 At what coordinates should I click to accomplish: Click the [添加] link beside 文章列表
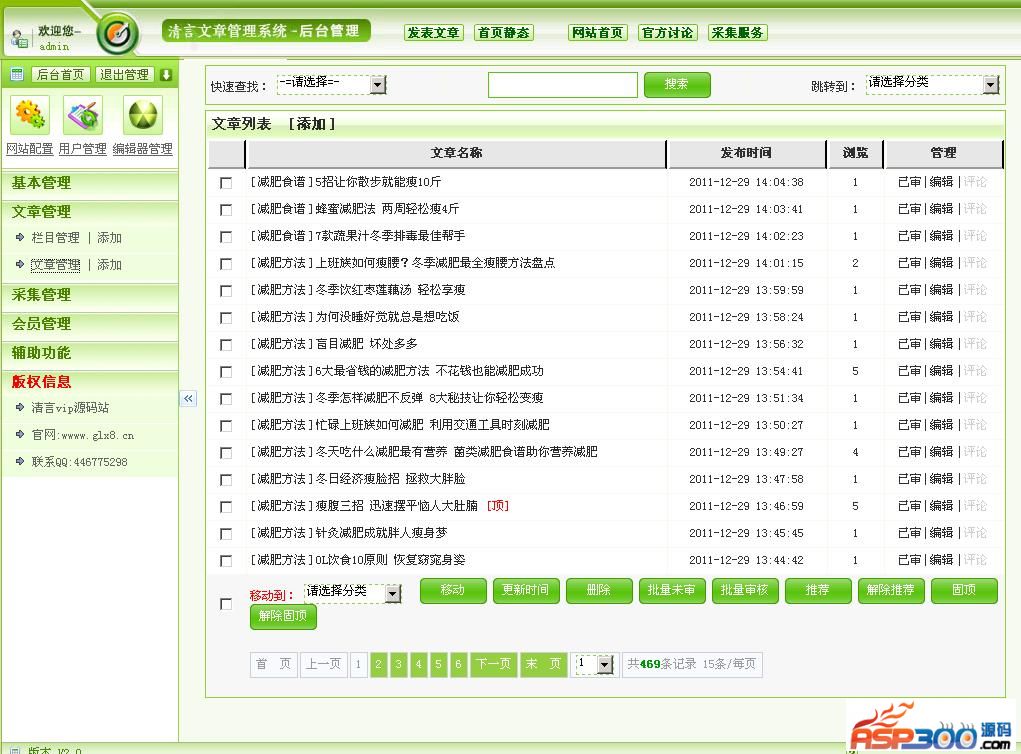[311, 124]
